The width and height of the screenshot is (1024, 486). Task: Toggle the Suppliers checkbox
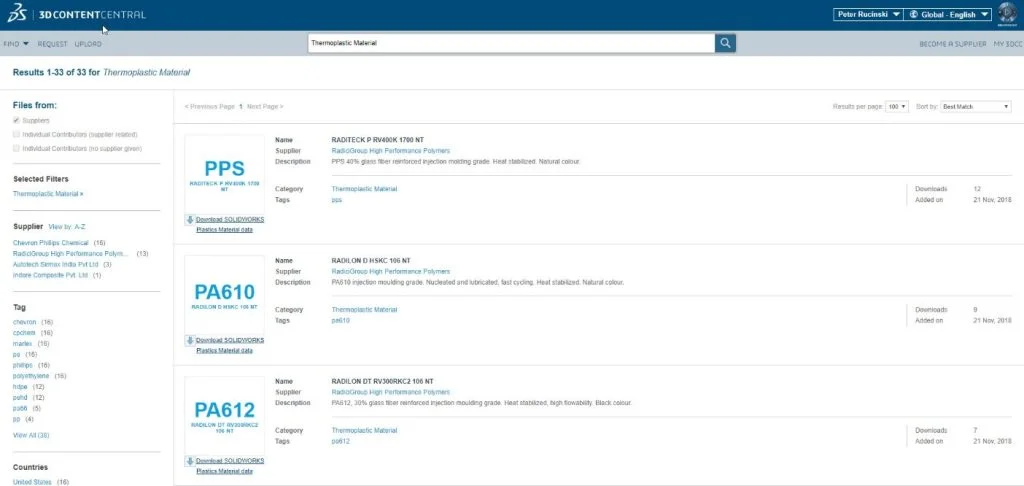16,120
